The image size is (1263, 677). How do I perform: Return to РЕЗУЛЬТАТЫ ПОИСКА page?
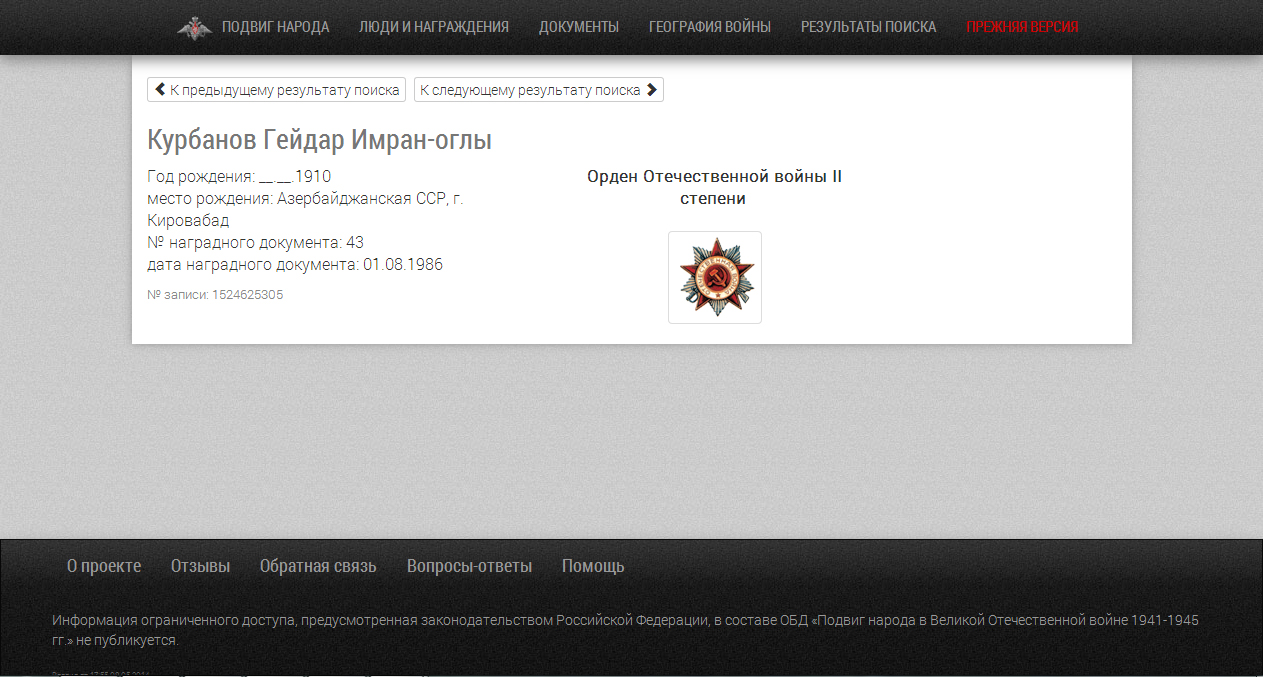(869, 27)
